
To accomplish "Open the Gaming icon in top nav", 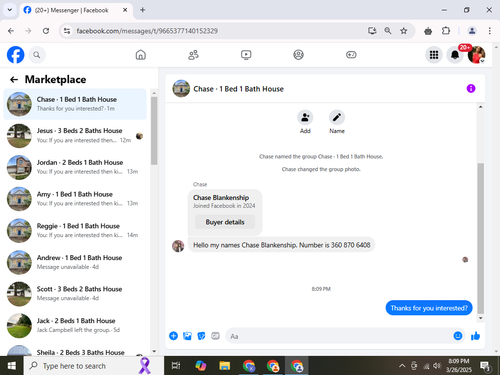I will tap(351, 55).
